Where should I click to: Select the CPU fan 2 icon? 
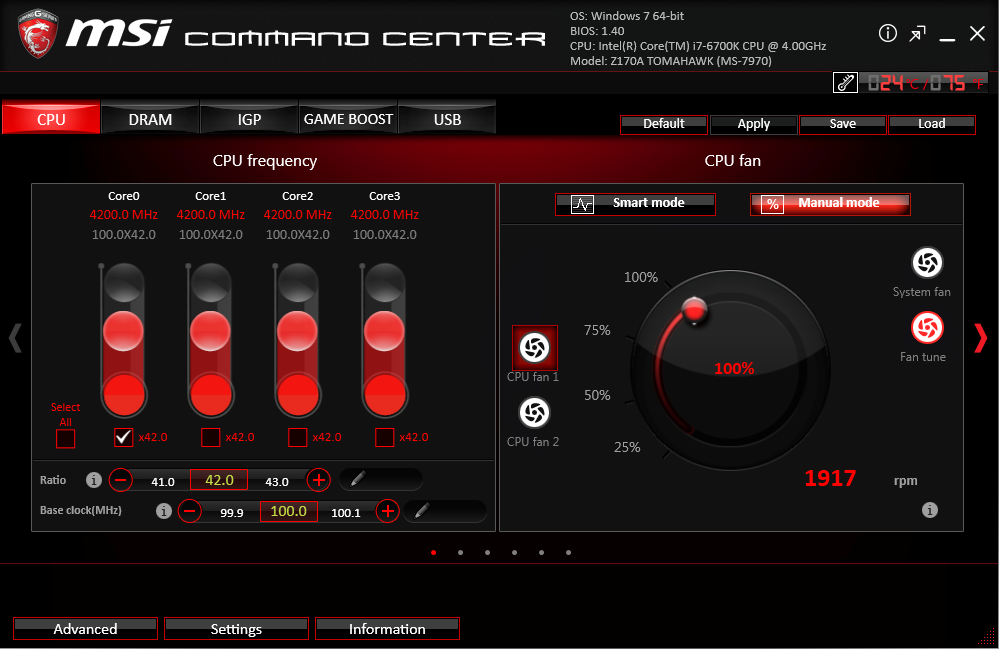tap(534, 412)
